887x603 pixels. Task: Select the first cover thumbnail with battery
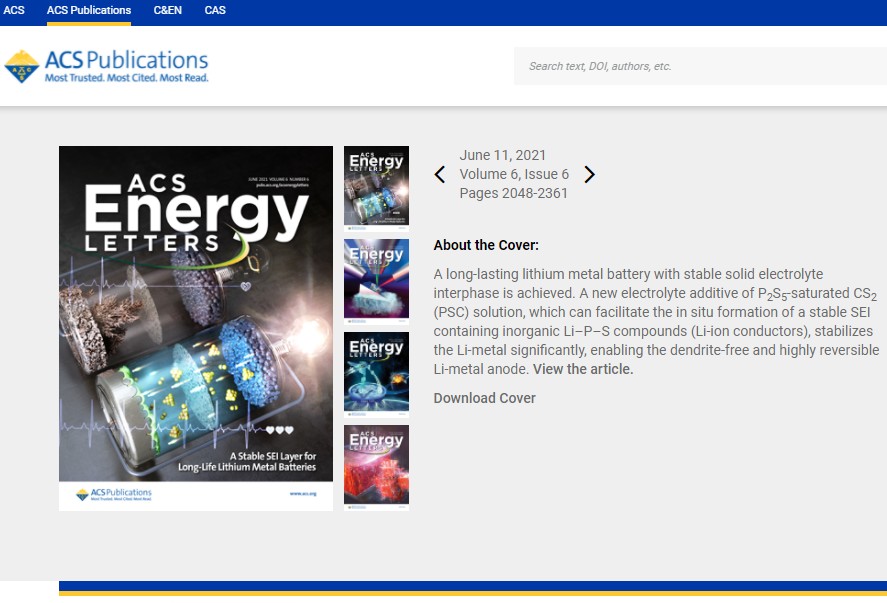[x=376, y=188]
